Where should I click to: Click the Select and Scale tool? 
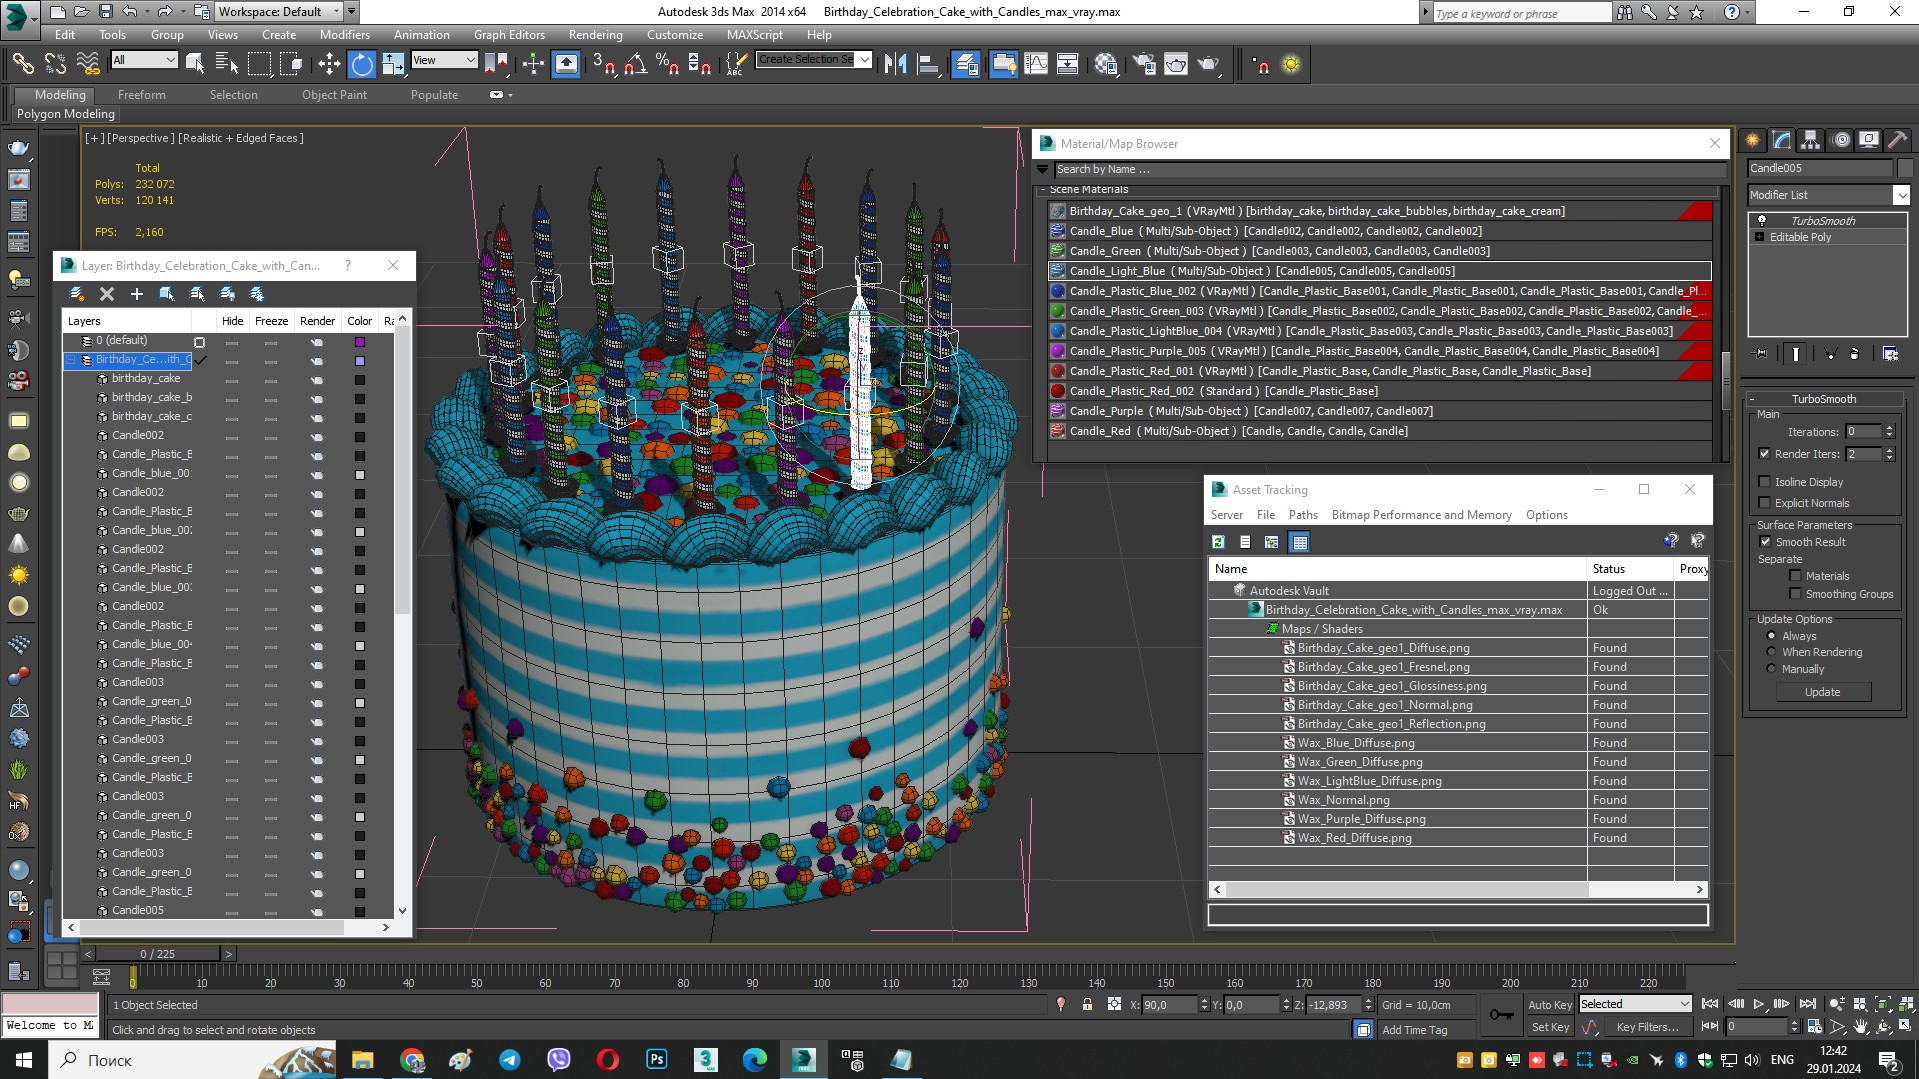click(x=393, y=64)
